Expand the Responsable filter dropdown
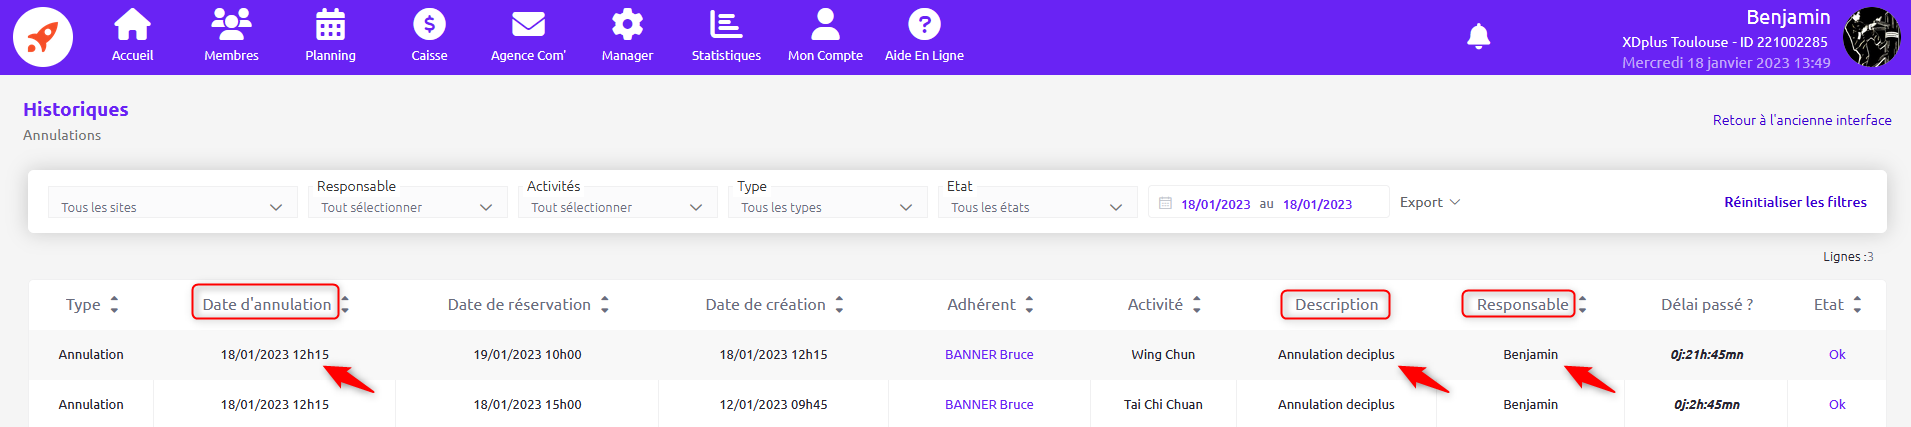Viewport: 1911px width, 427px height. click(407, 207)
